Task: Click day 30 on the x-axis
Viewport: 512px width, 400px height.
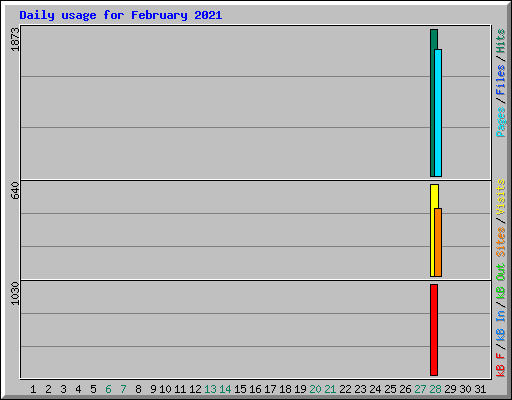Action: (465, 389)
